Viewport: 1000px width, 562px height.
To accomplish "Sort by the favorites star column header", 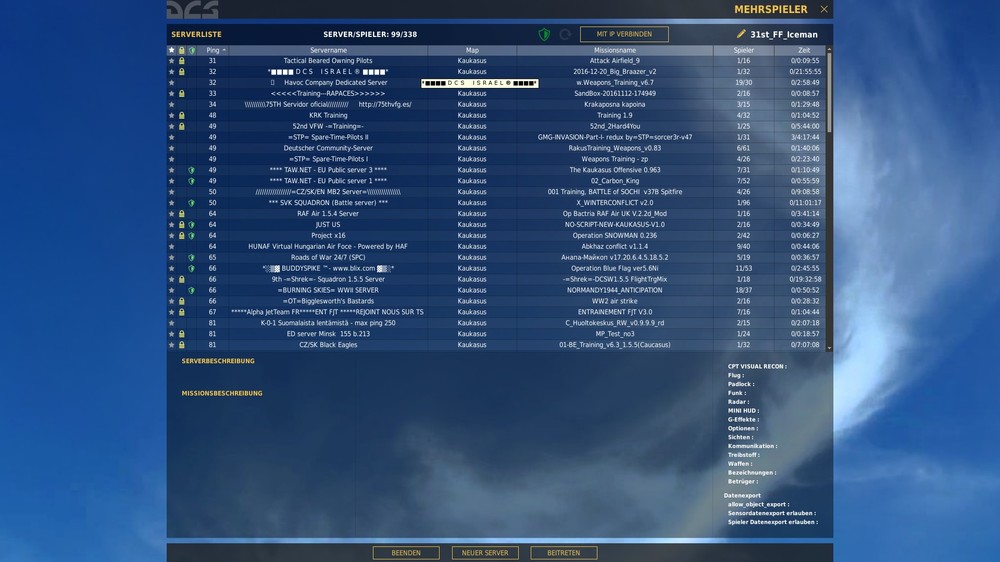I will tap(171, 50).
